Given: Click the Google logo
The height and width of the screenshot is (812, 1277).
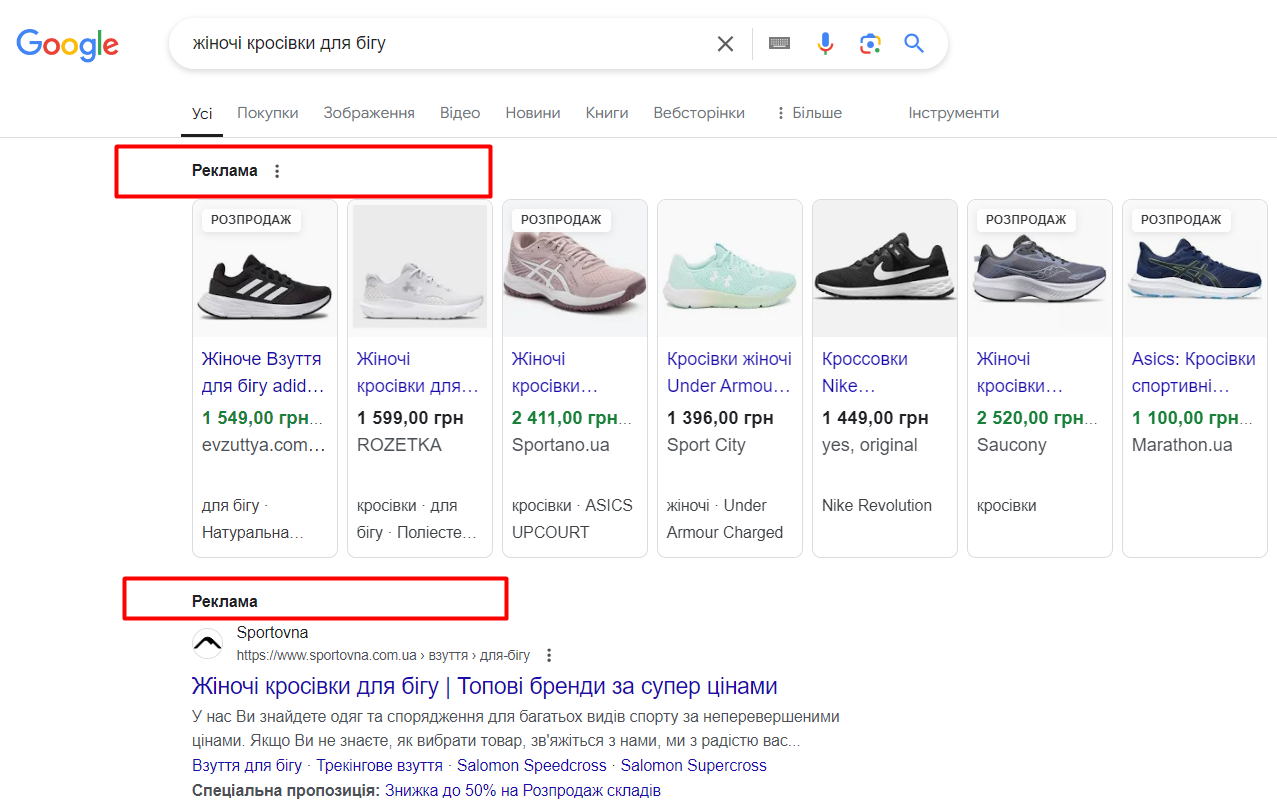Looking at the screenshot, I should [67, 44].
